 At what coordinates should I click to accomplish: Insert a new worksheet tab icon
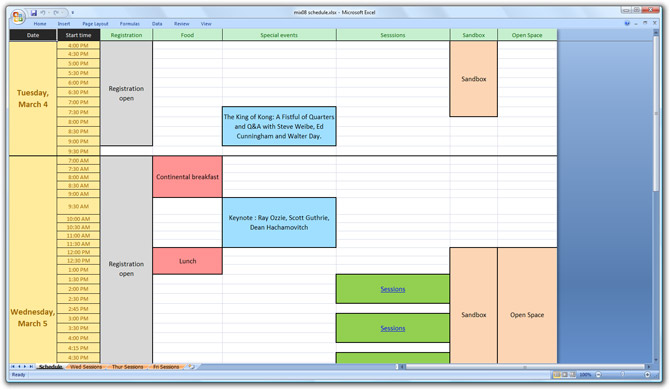click(x=191, y=367)
